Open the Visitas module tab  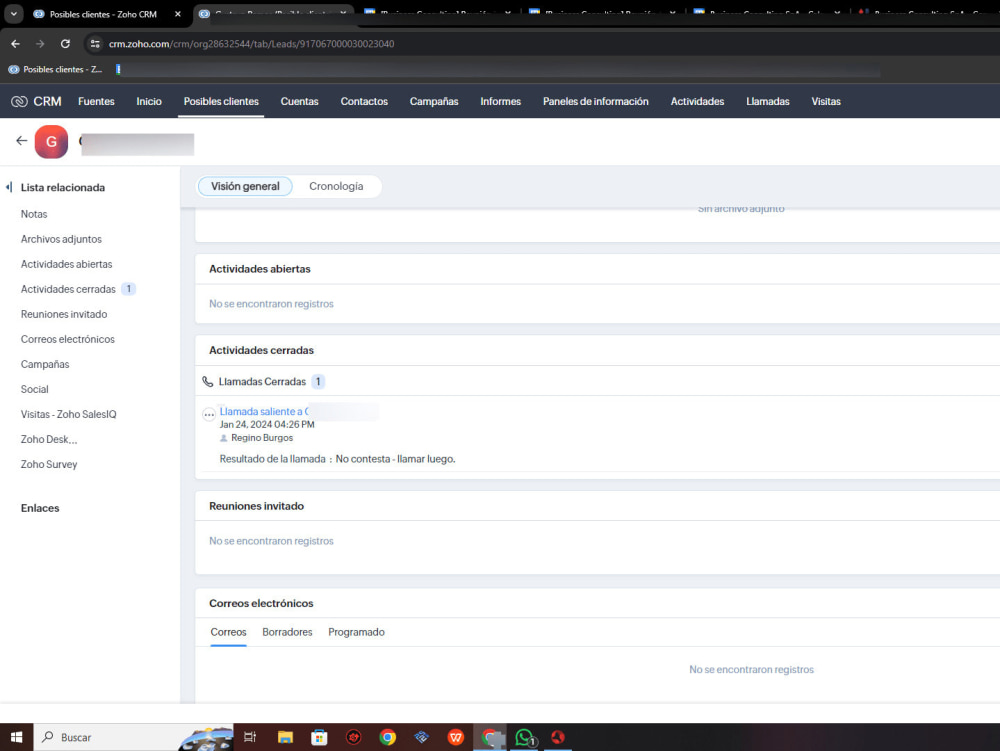click(x=826, y=101)
